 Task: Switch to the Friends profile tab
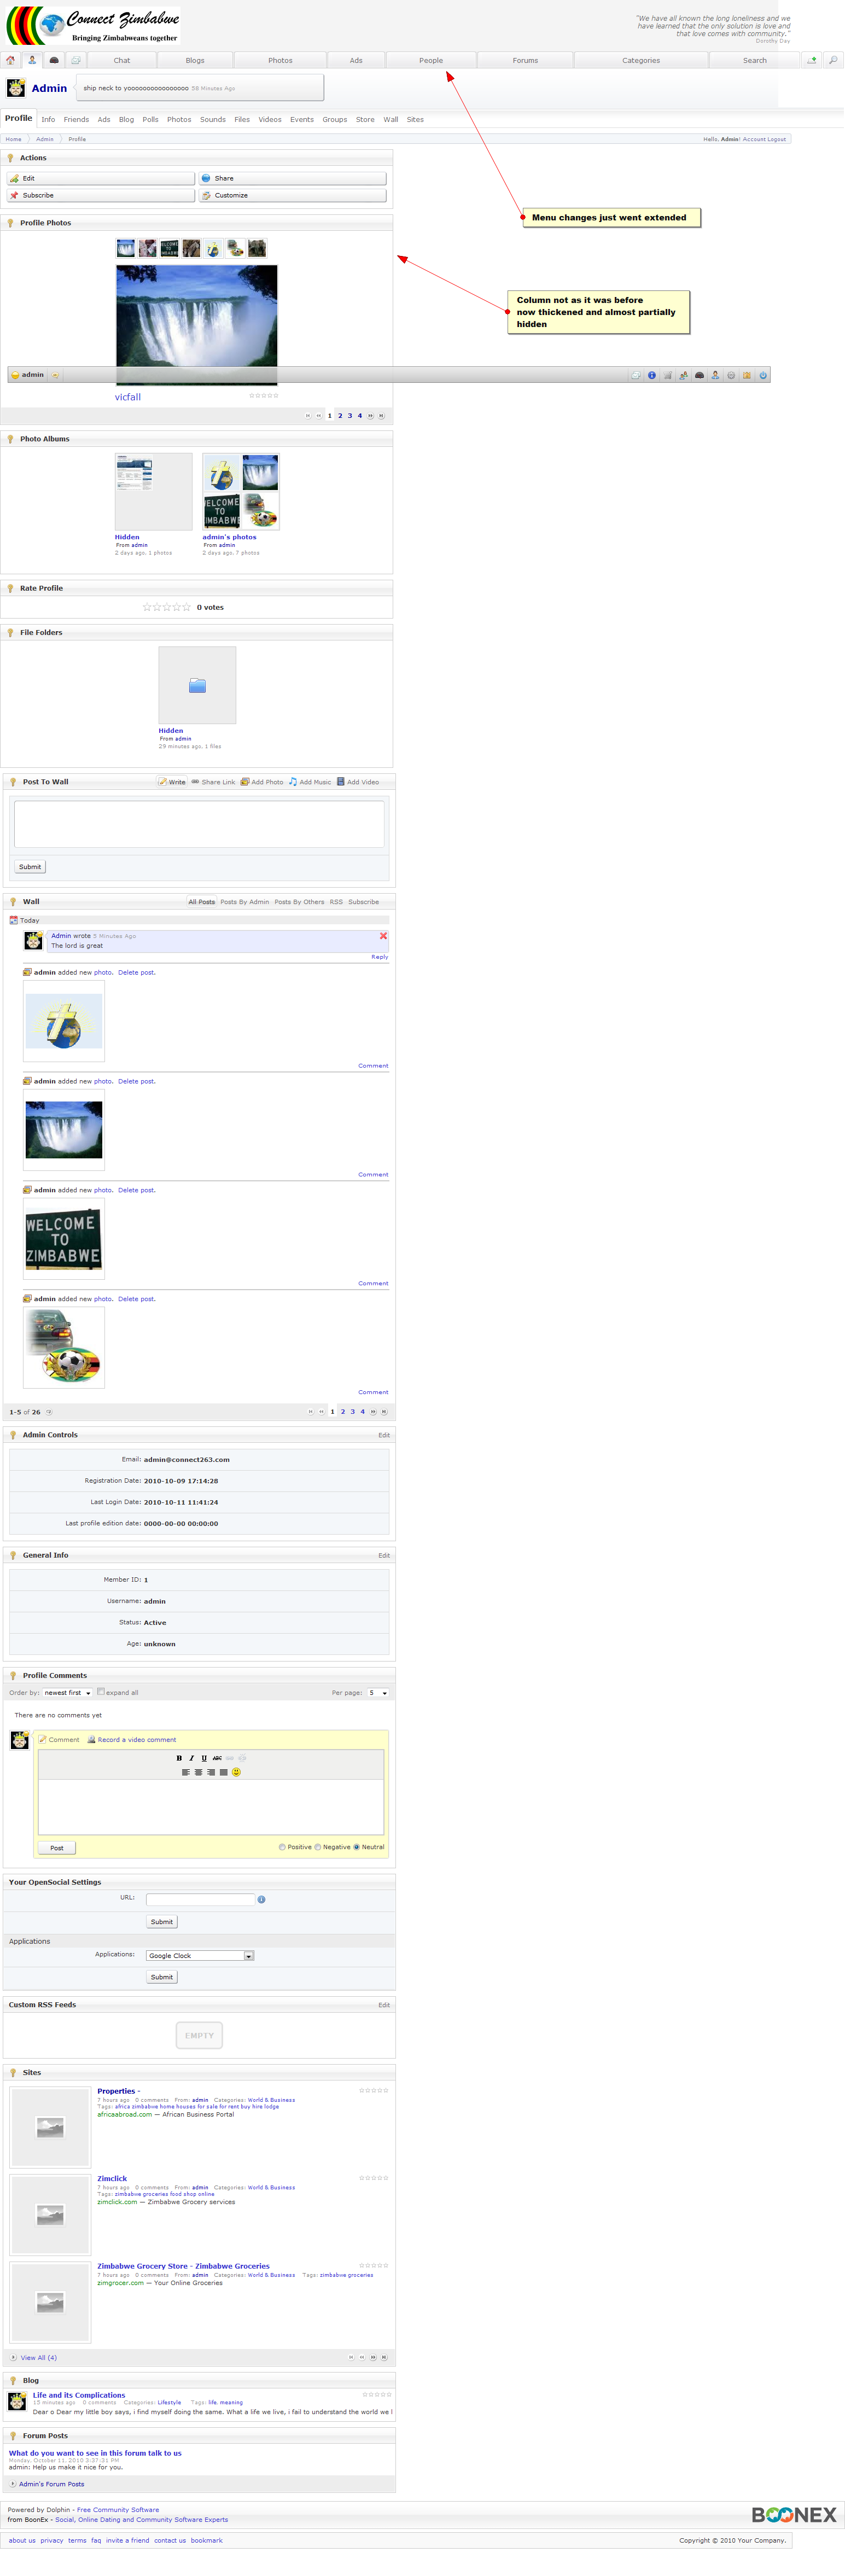pyautogui.click(x=76, y=120)
